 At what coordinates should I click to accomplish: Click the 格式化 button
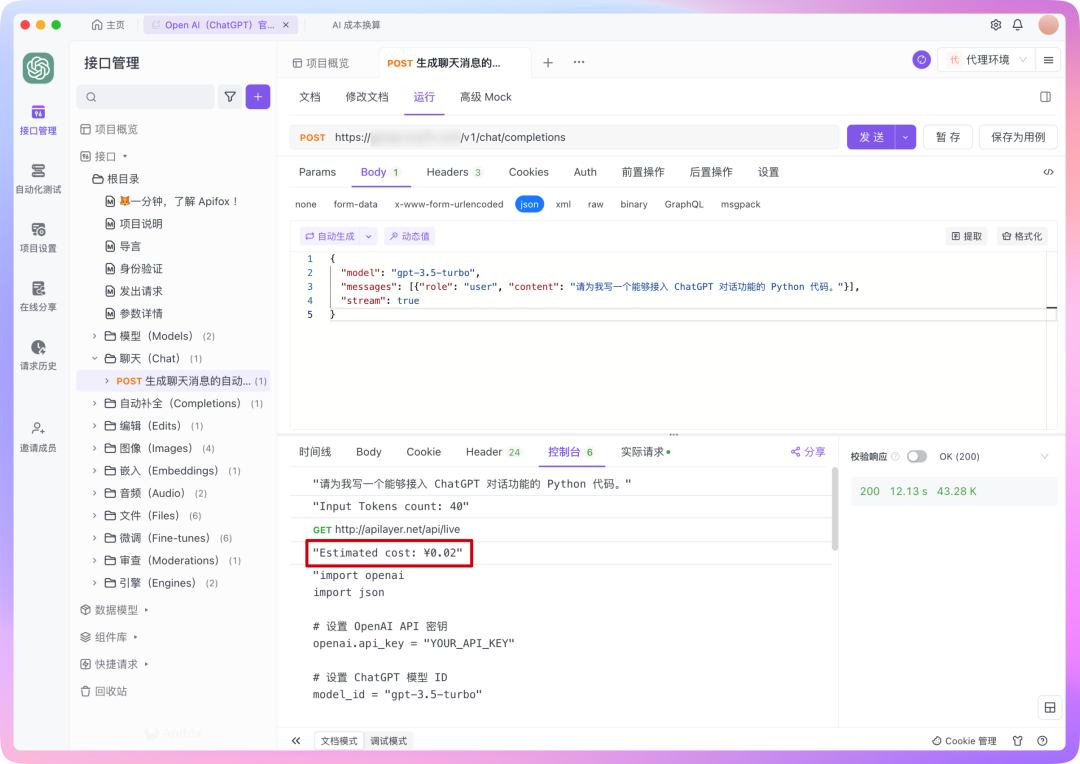pos(1022,236)
